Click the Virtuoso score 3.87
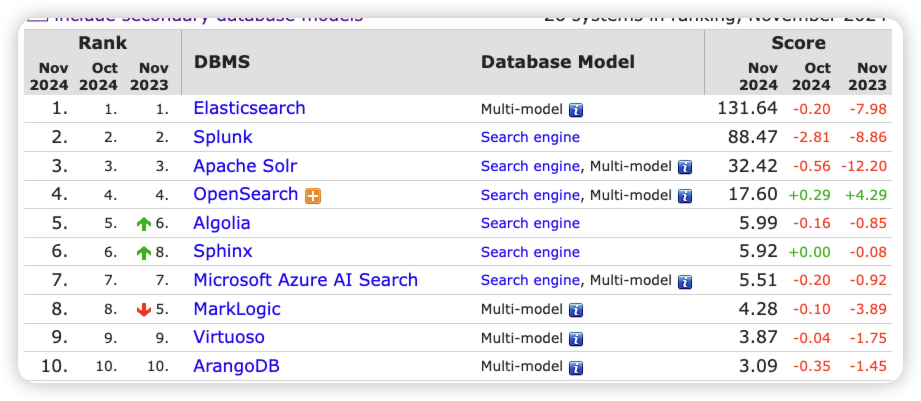 [x=758, y=337]
